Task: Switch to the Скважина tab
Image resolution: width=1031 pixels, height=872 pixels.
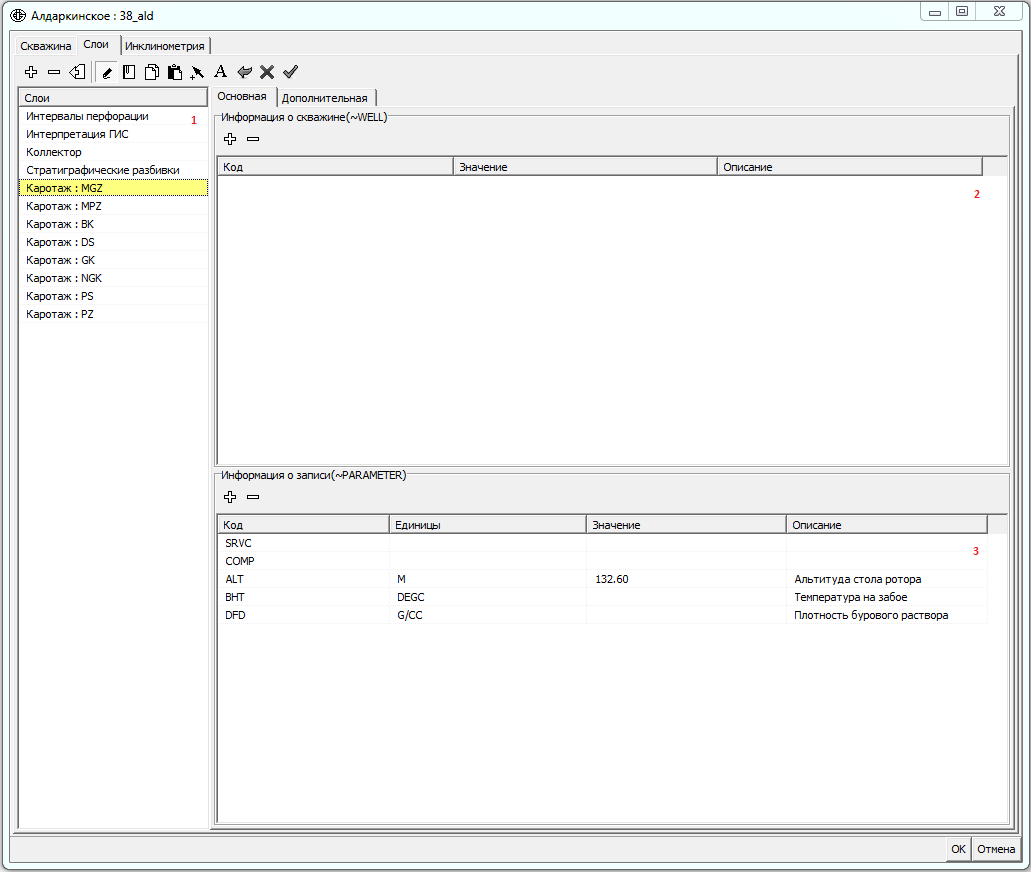Action: (x=45, y=46)
